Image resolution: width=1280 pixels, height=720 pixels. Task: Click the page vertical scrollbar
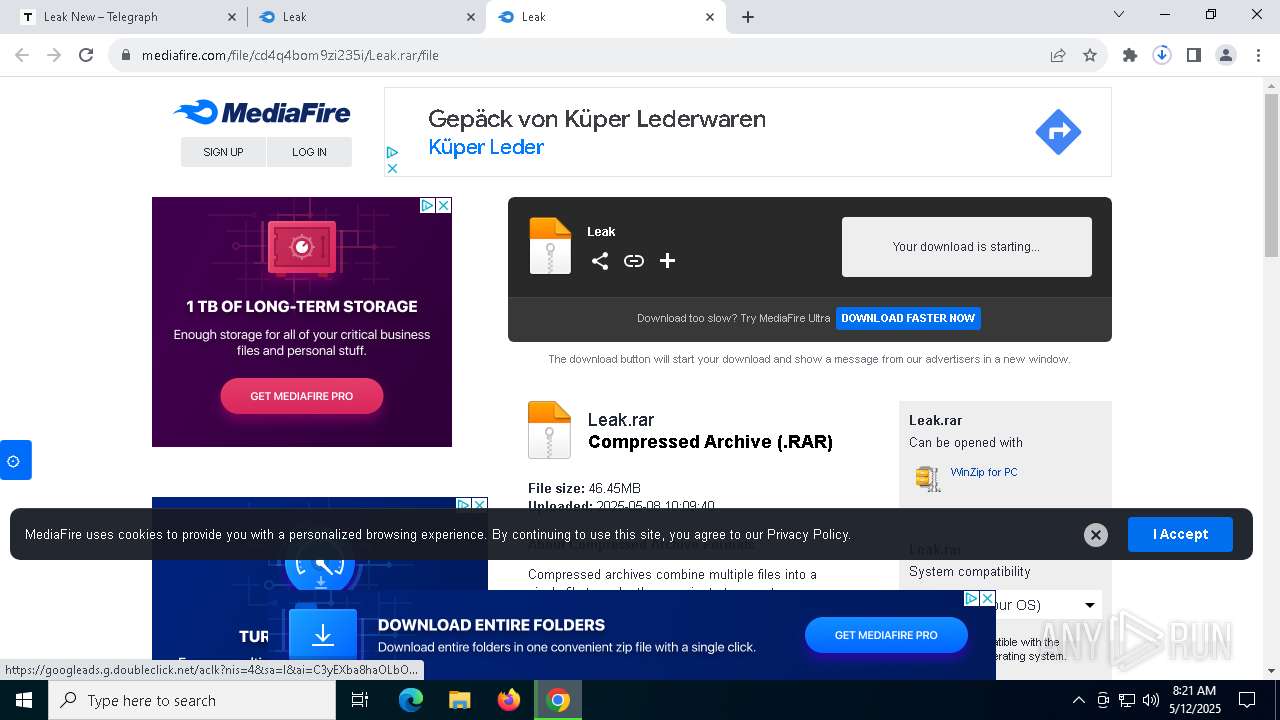pos(1271,175)
